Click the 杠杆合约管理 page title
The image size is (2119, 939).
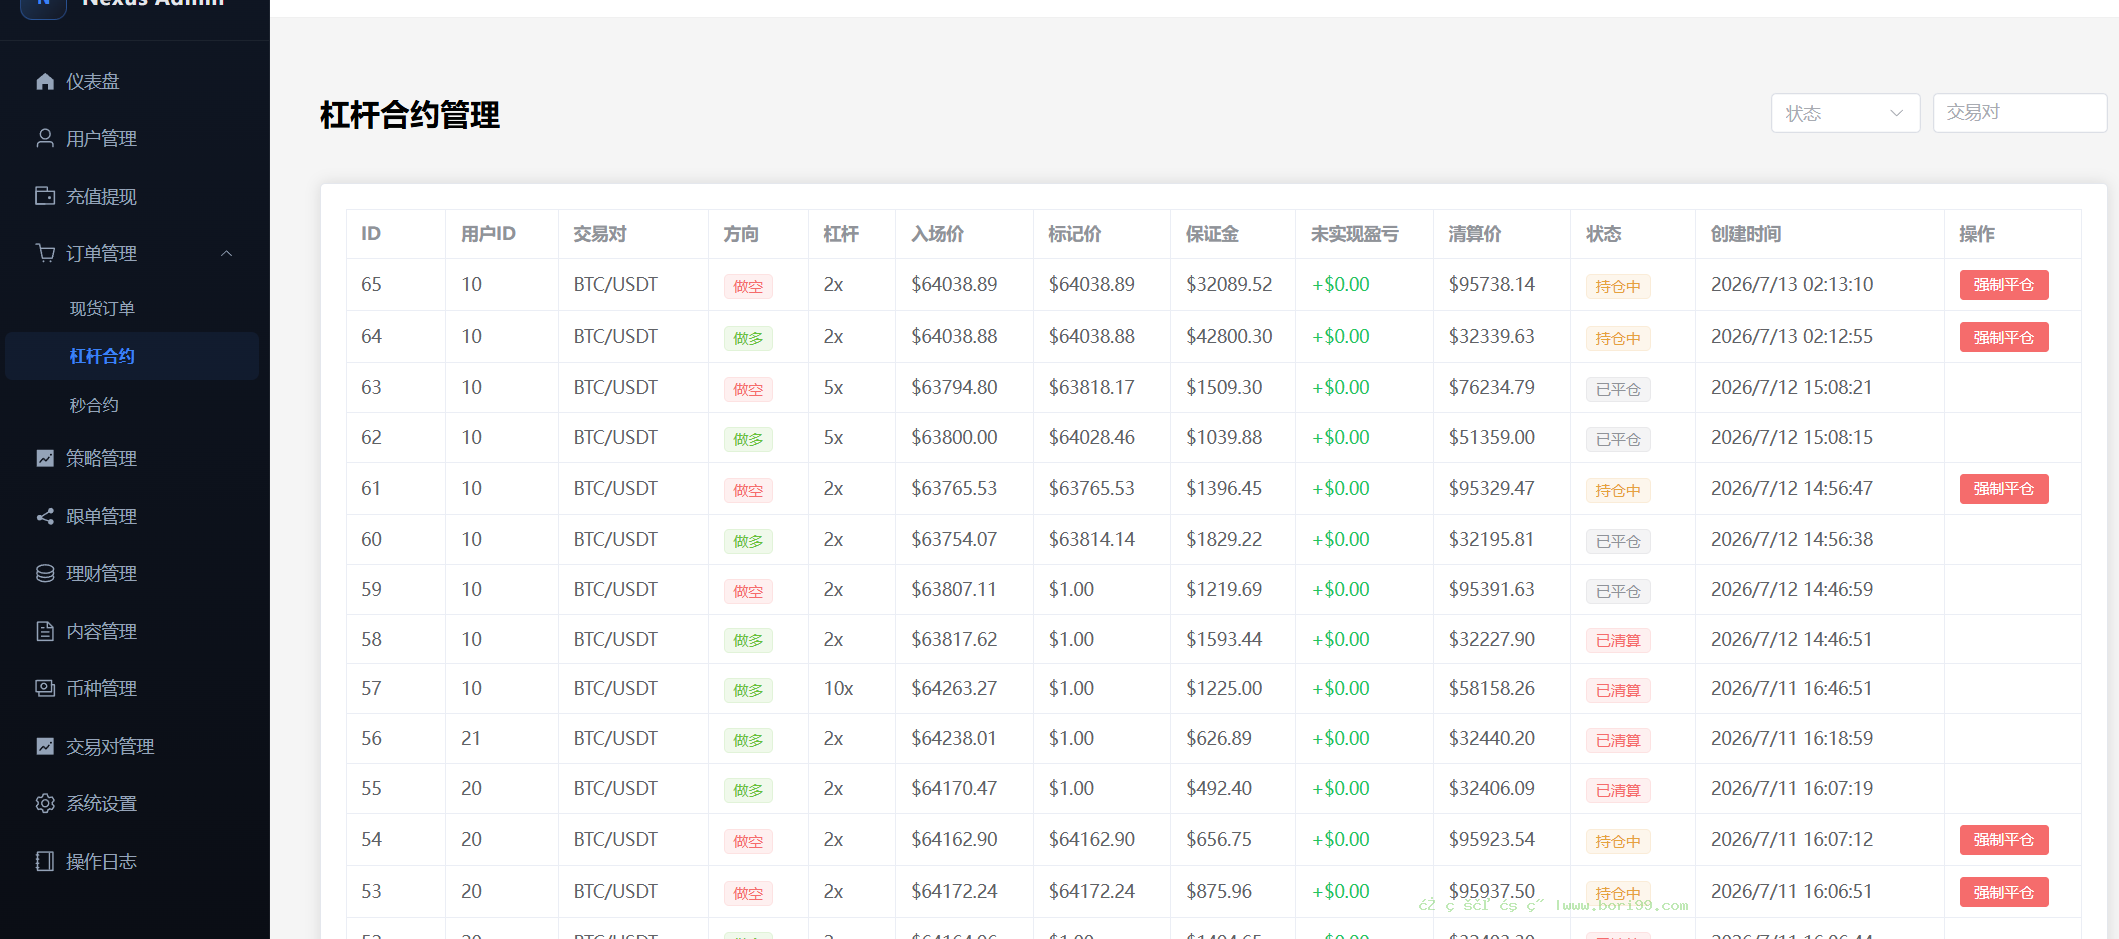[x=410, y=115]
